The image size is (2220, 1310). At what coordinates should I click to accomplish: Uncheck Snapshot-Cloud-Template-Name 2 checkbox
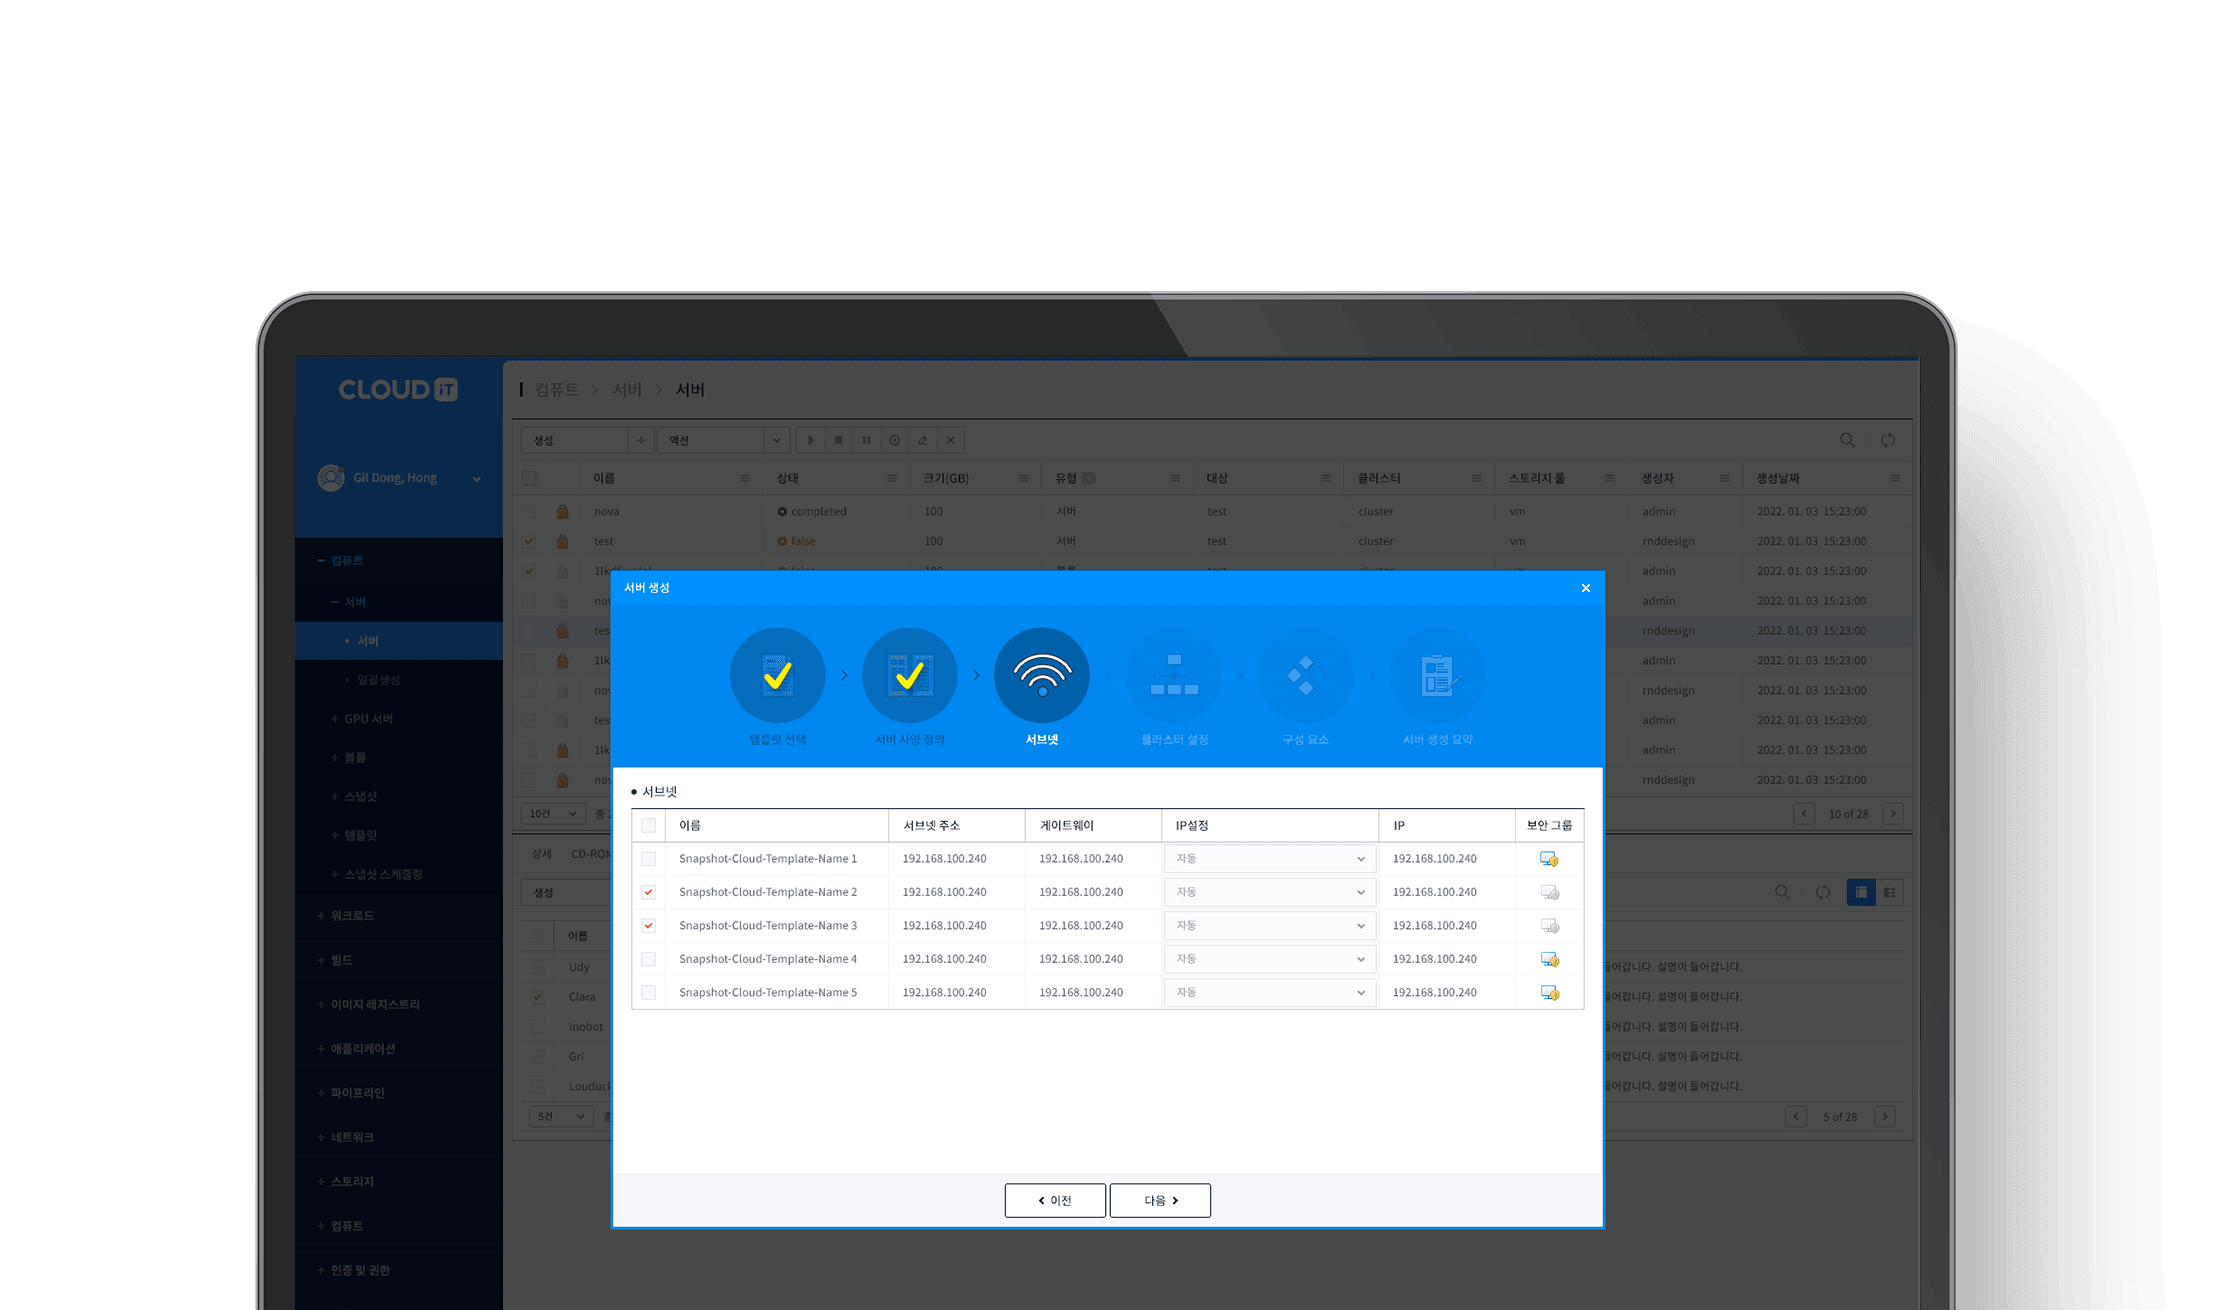point(649,892)
